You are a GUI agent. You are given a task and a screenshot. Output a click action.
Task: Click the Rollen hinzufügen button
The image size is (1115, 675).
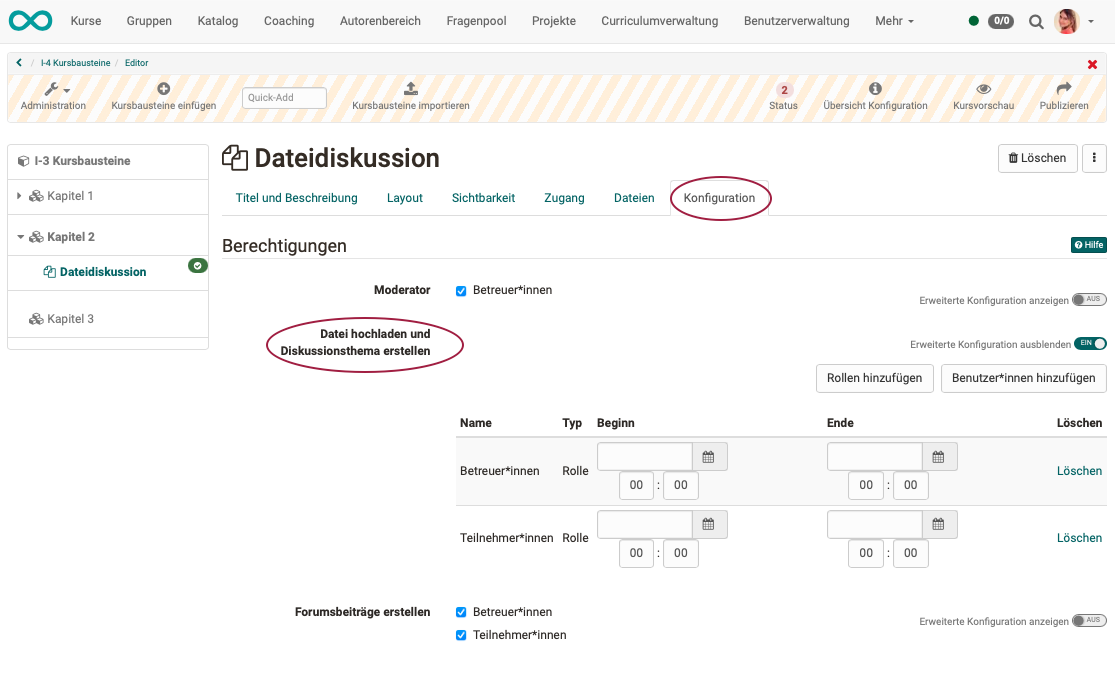[874, 378]
